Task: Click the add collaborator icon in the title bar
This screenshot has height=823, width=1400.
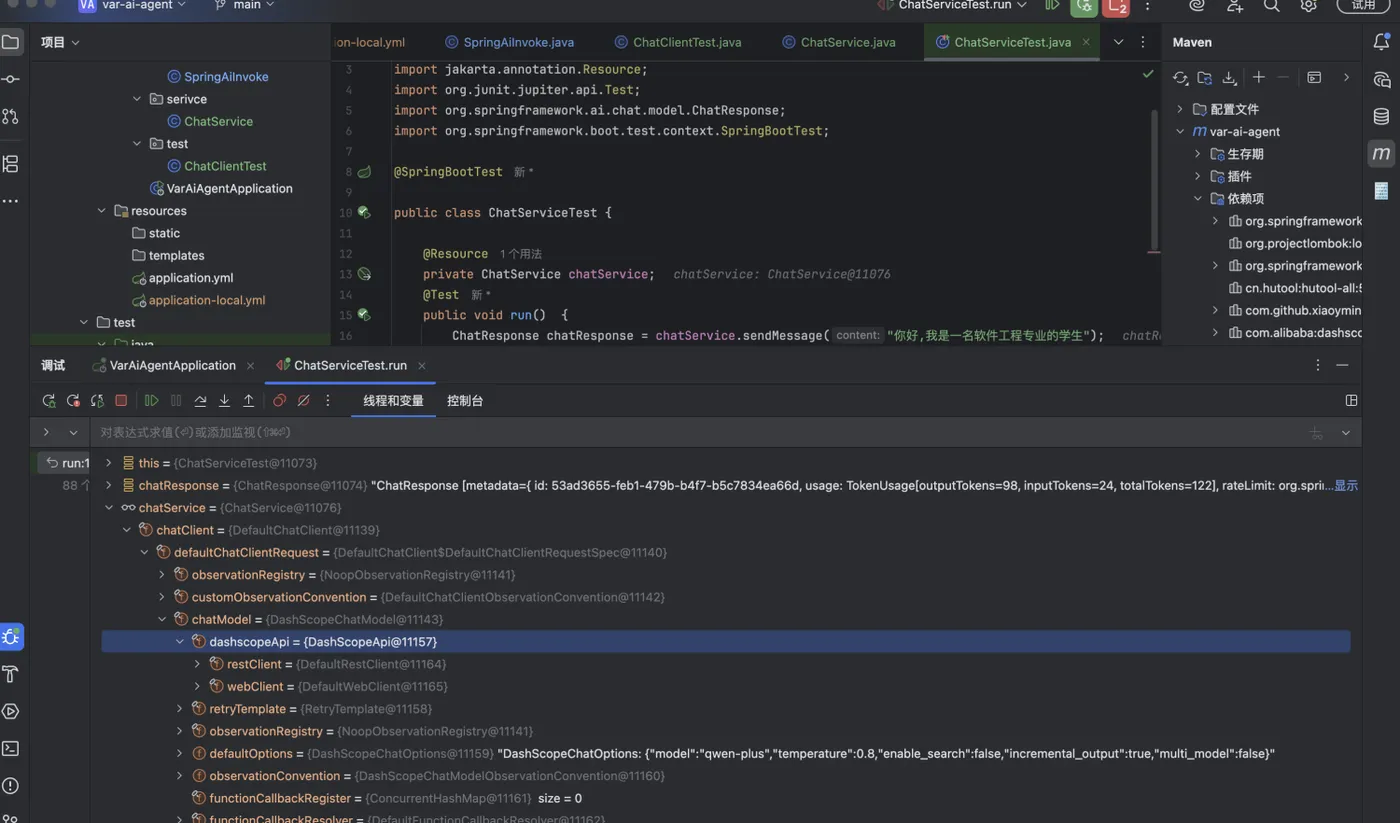Action: [x=1235, y=6]
